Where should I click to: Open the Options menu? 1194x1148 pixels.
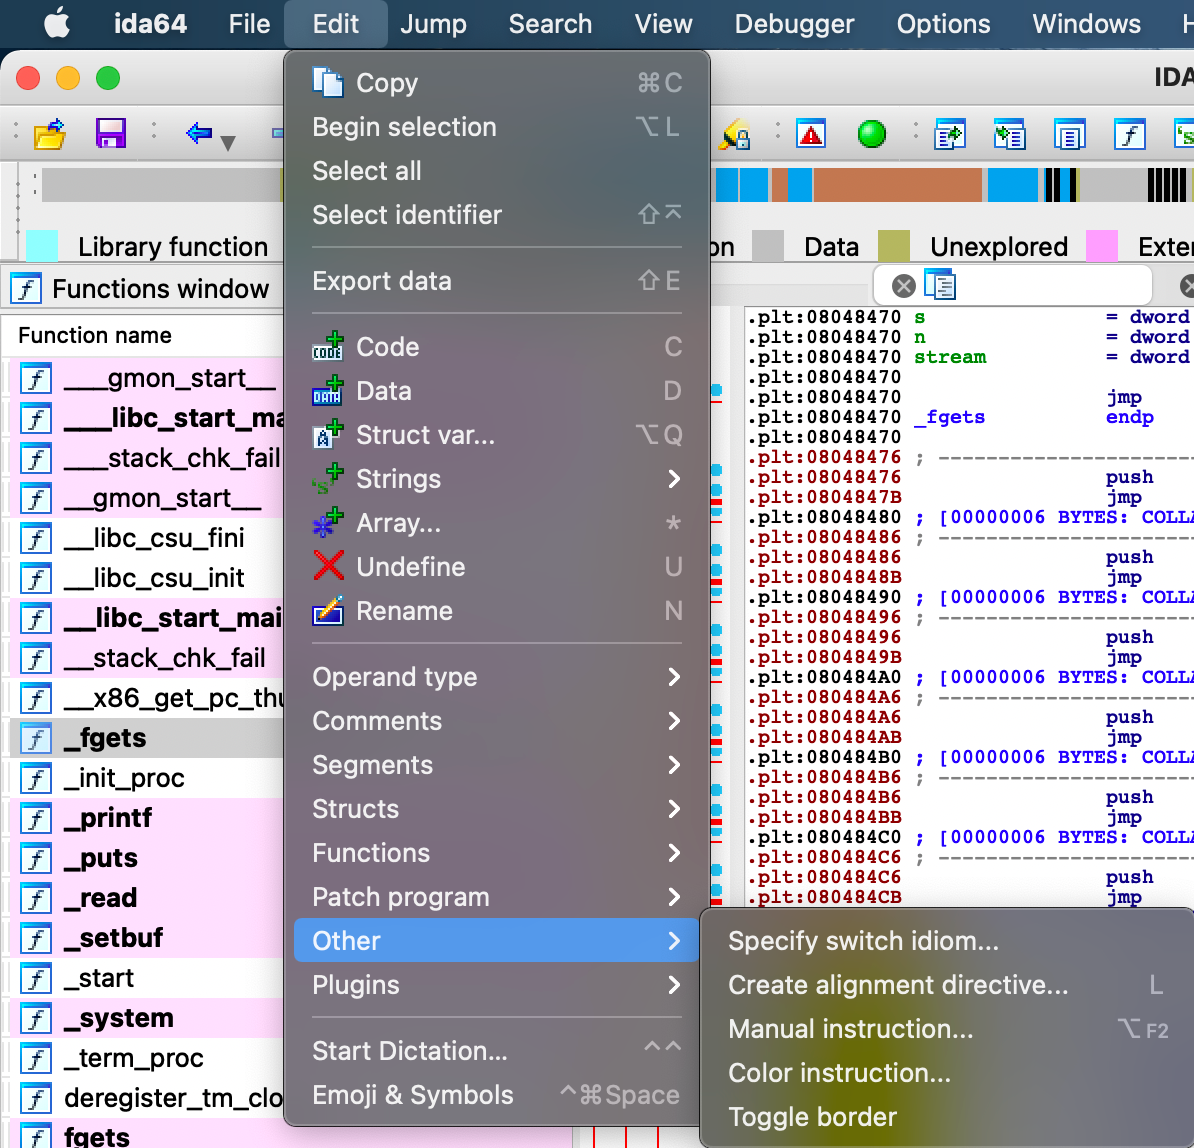(943, 24)
